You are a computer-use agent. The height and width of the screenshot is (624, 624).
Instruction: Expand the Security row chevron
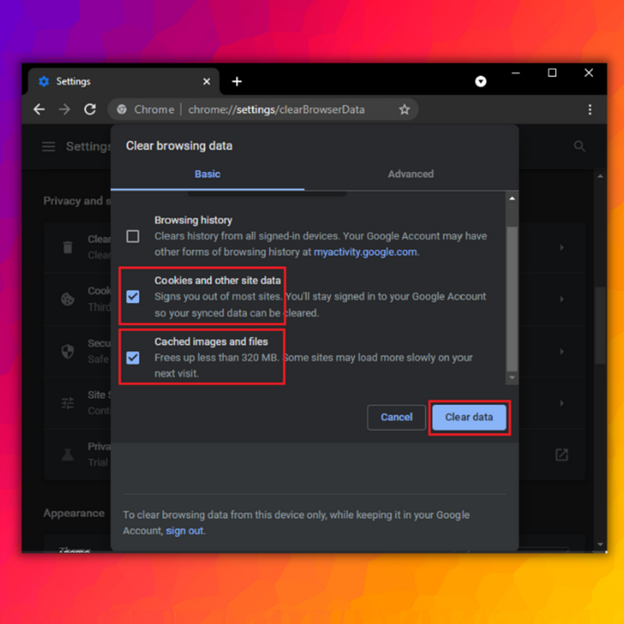[562, 351]
